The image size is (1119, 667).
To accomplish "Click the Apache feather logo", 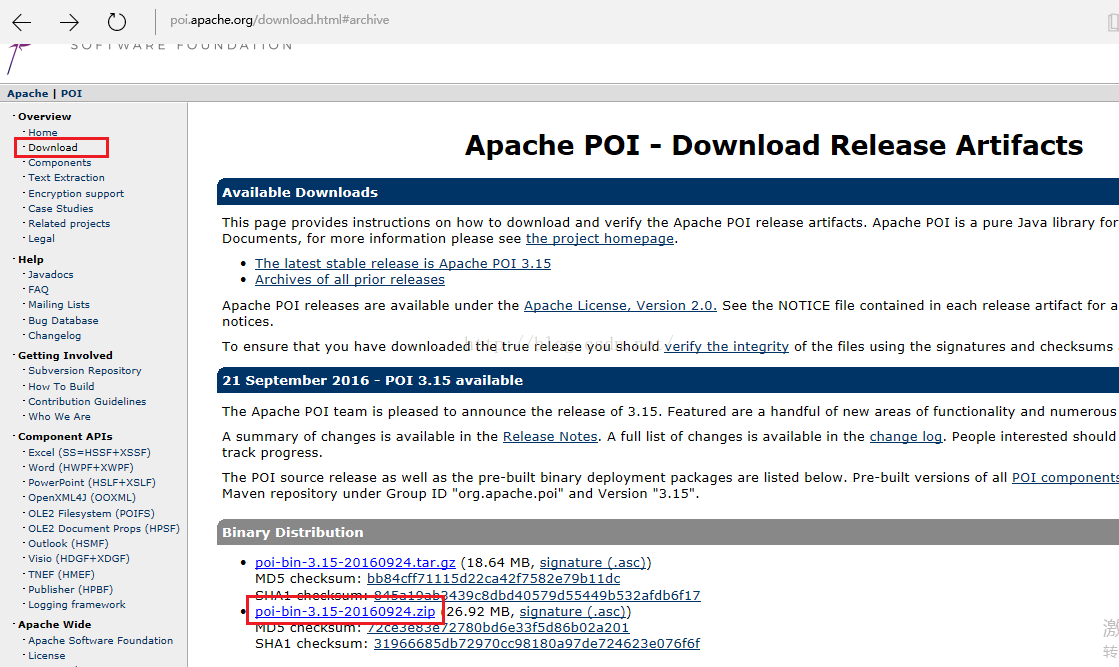I will coord(18,58).
